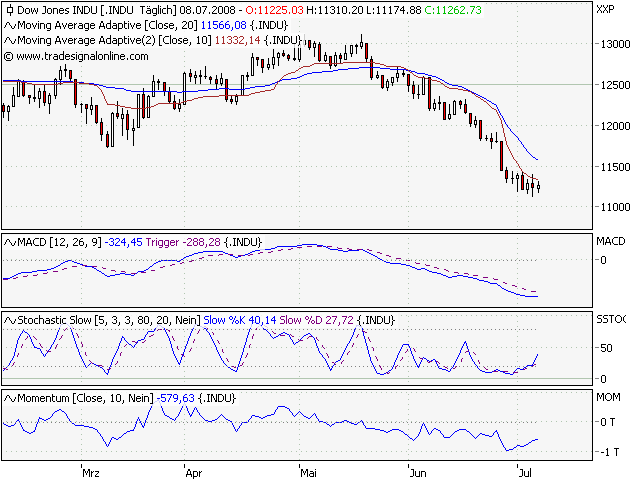Click the line icon beside Moving Average Adaptive(2)
Viewport: 640px width, 480px height.
[x=9, y=39]
